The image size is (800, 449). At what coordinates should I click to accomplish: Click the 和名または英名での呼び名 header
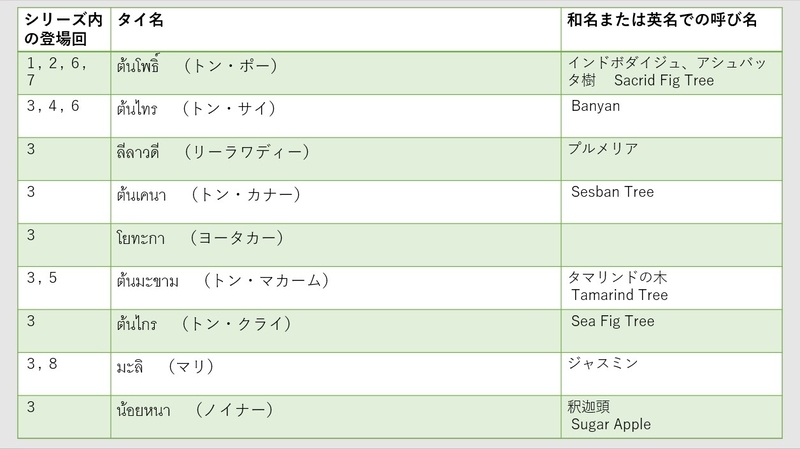tap(671, 30)
